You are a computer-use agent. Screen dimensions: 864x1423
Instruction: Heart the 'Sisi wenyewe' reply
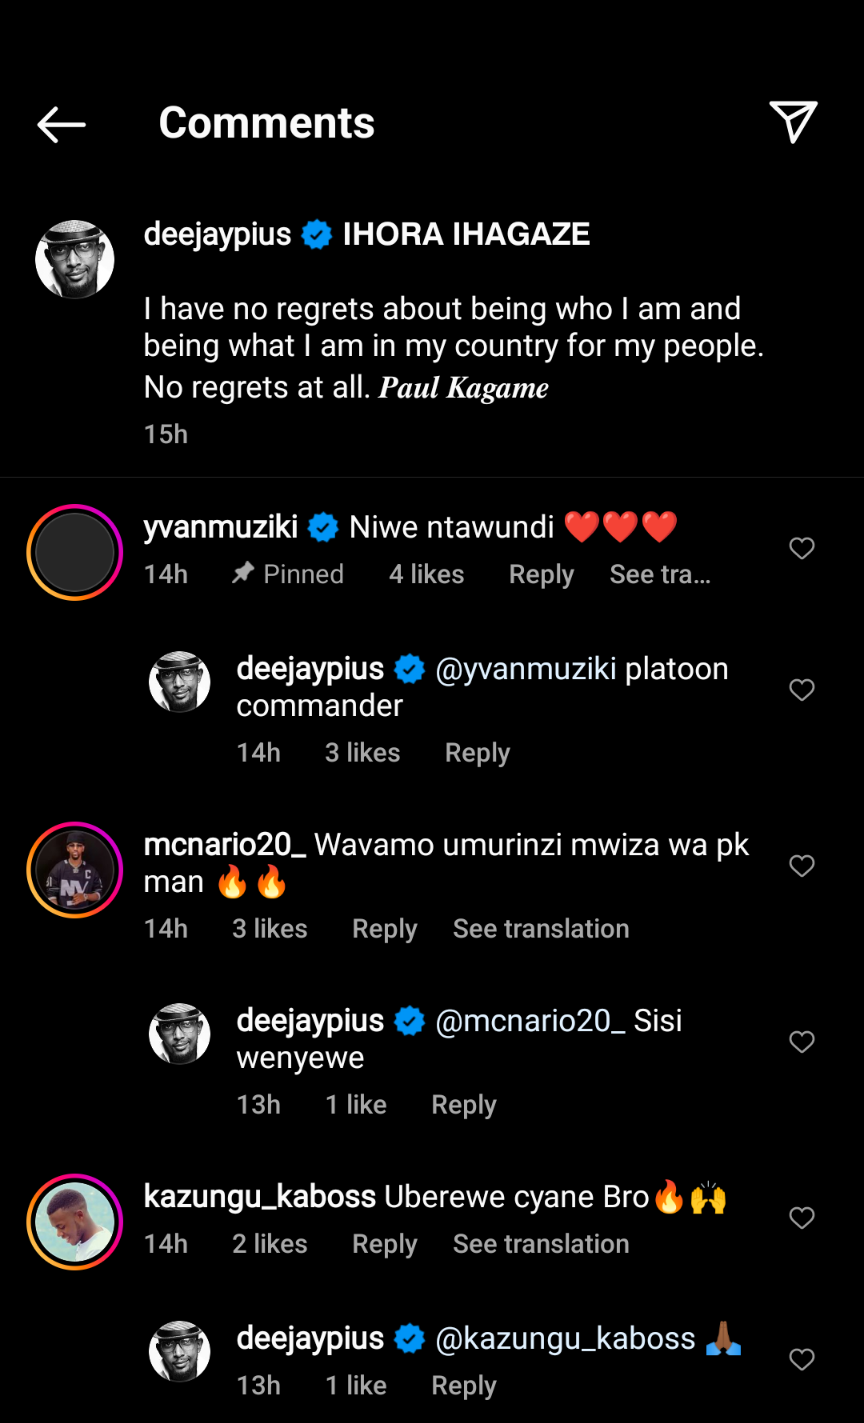(802, 1042)
